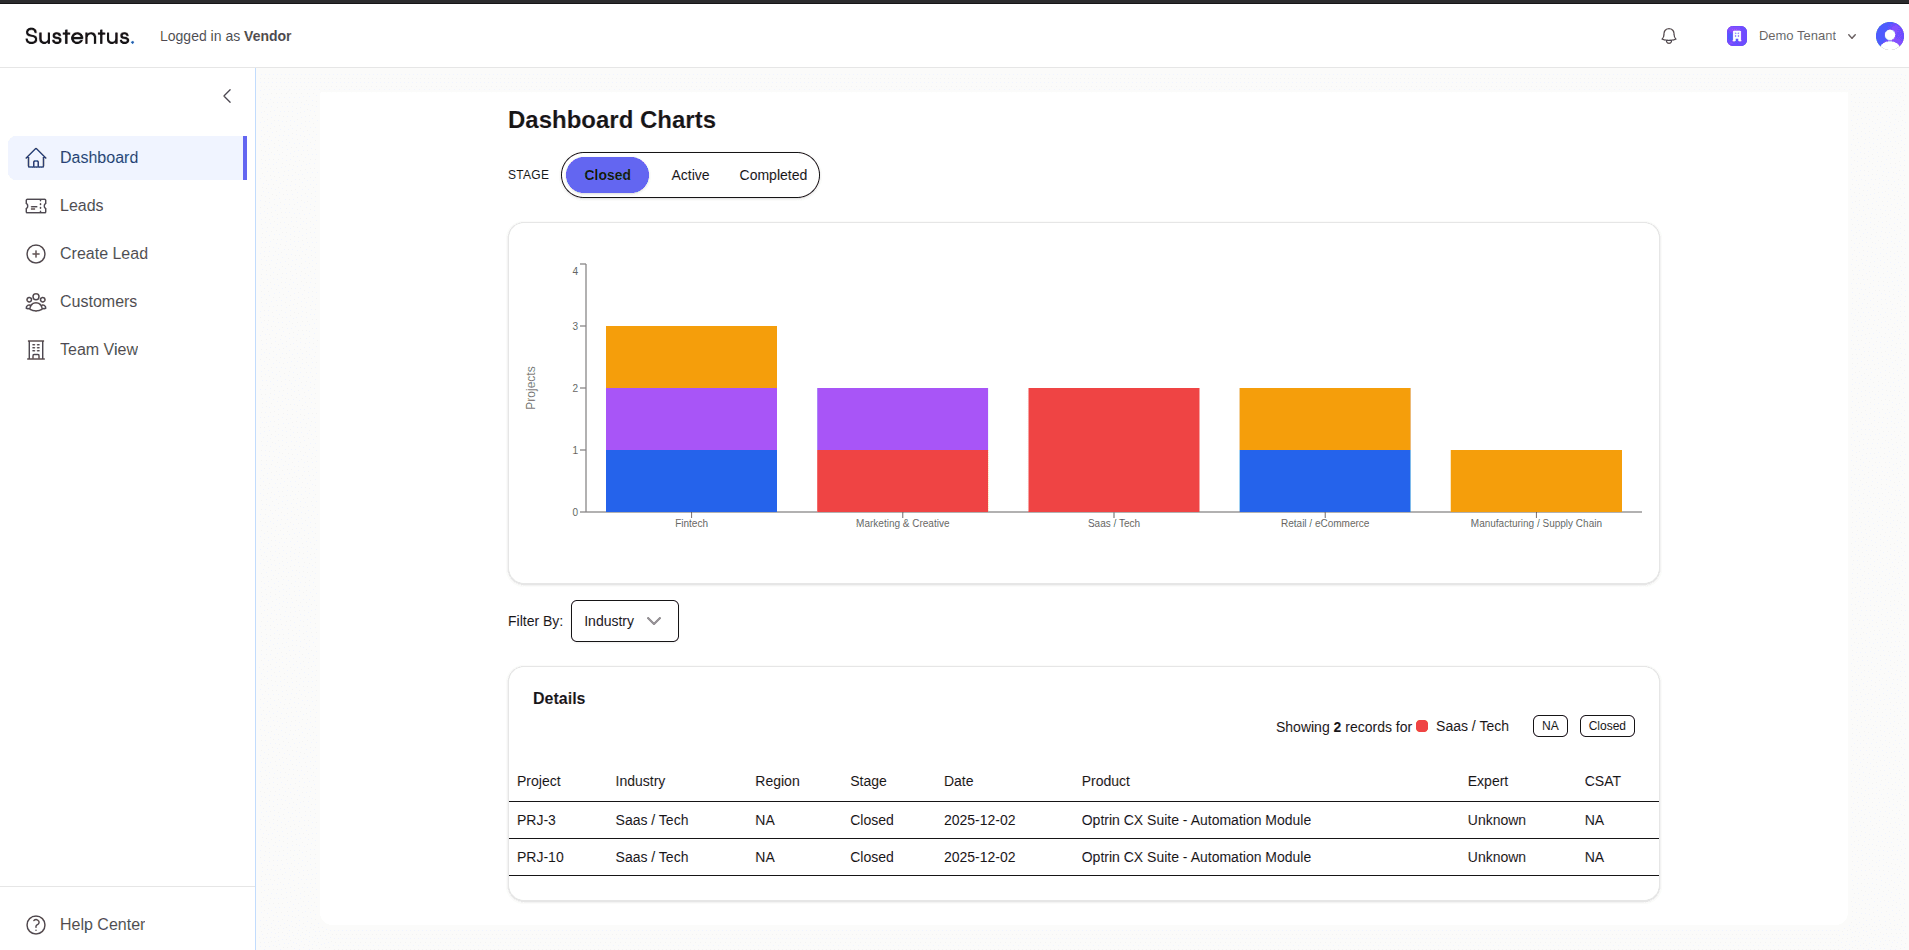Screen dimensions: 1909x950
Task: Select the Closed stage filter
Action: coord(607,175)
